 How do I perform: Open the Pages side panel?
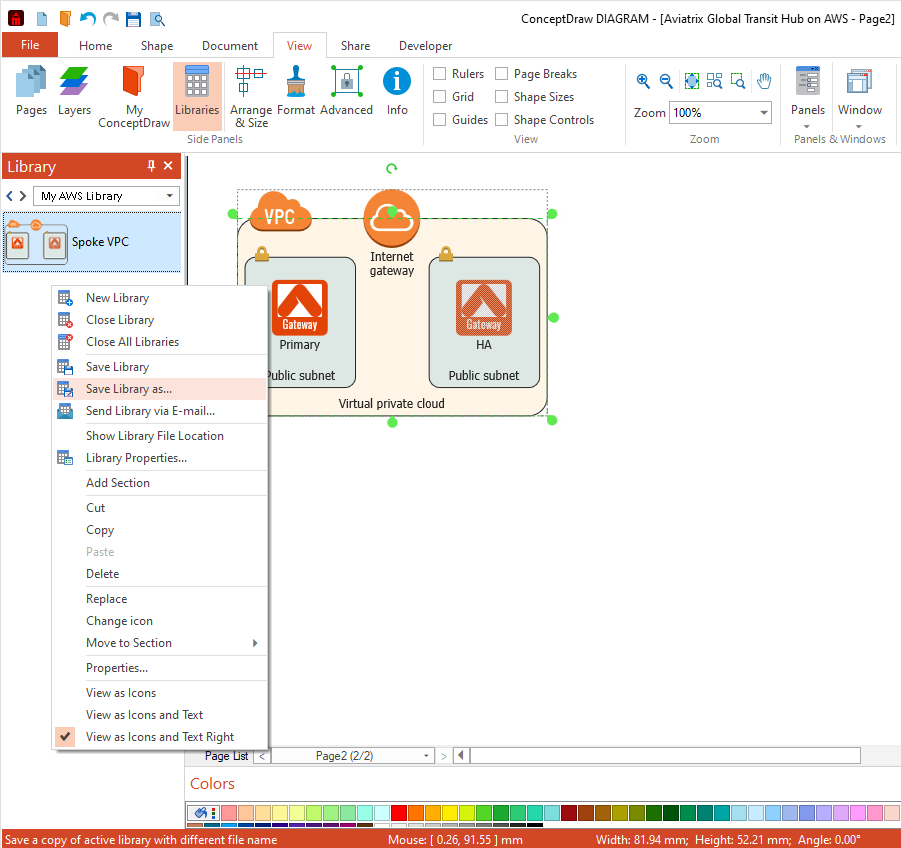(32, 91)
